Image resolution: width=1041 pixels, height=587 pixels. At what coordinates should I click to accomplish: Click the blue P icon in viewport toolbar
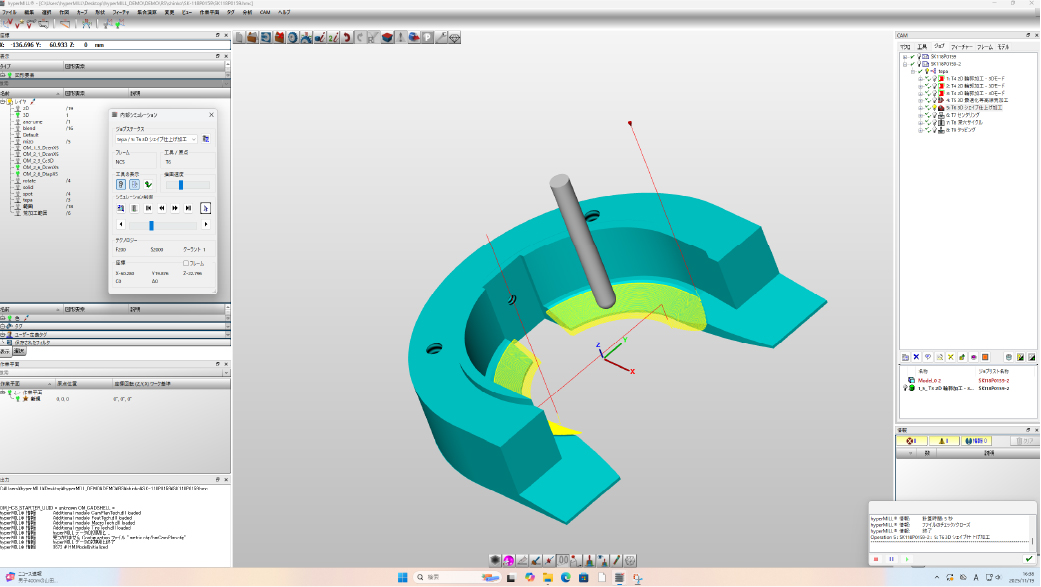pos(427,37)
